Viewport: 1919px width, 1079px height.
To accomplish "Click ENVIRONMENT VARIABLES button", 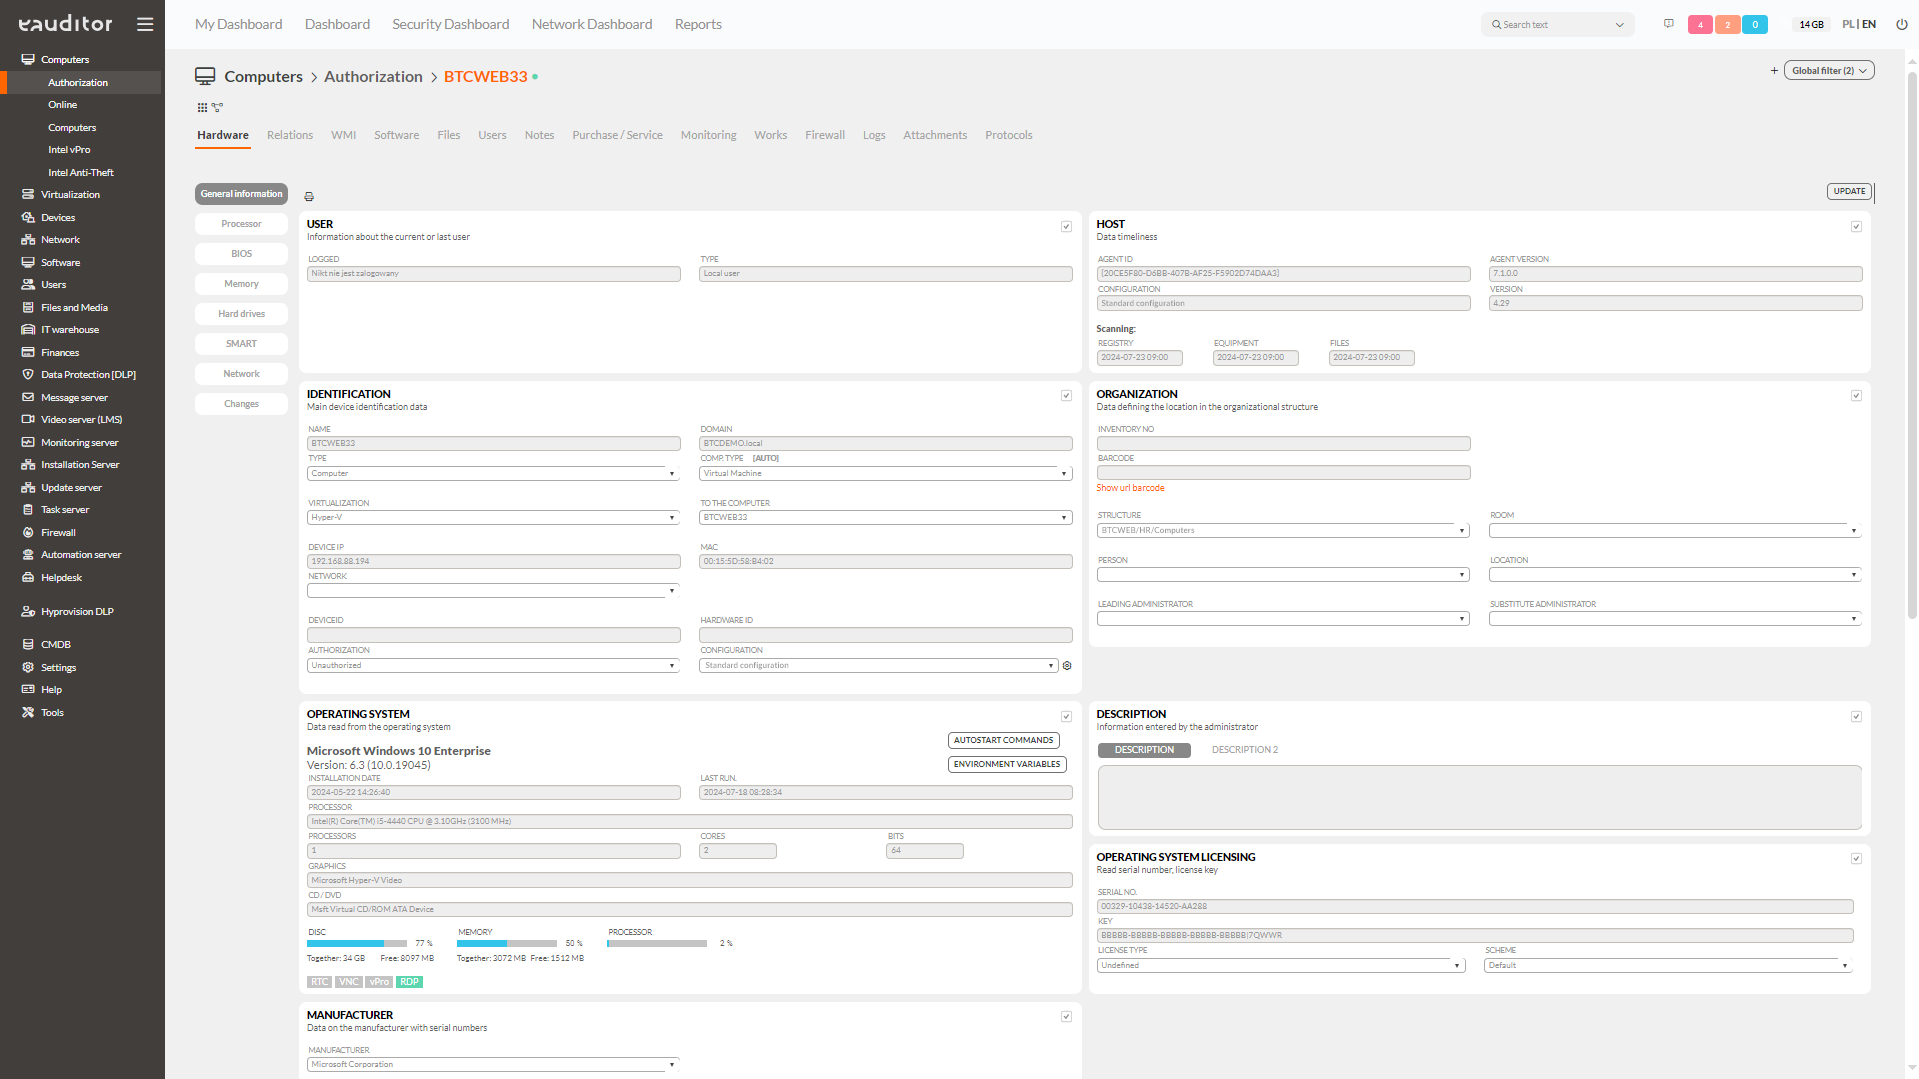I will coord(1007,765).
